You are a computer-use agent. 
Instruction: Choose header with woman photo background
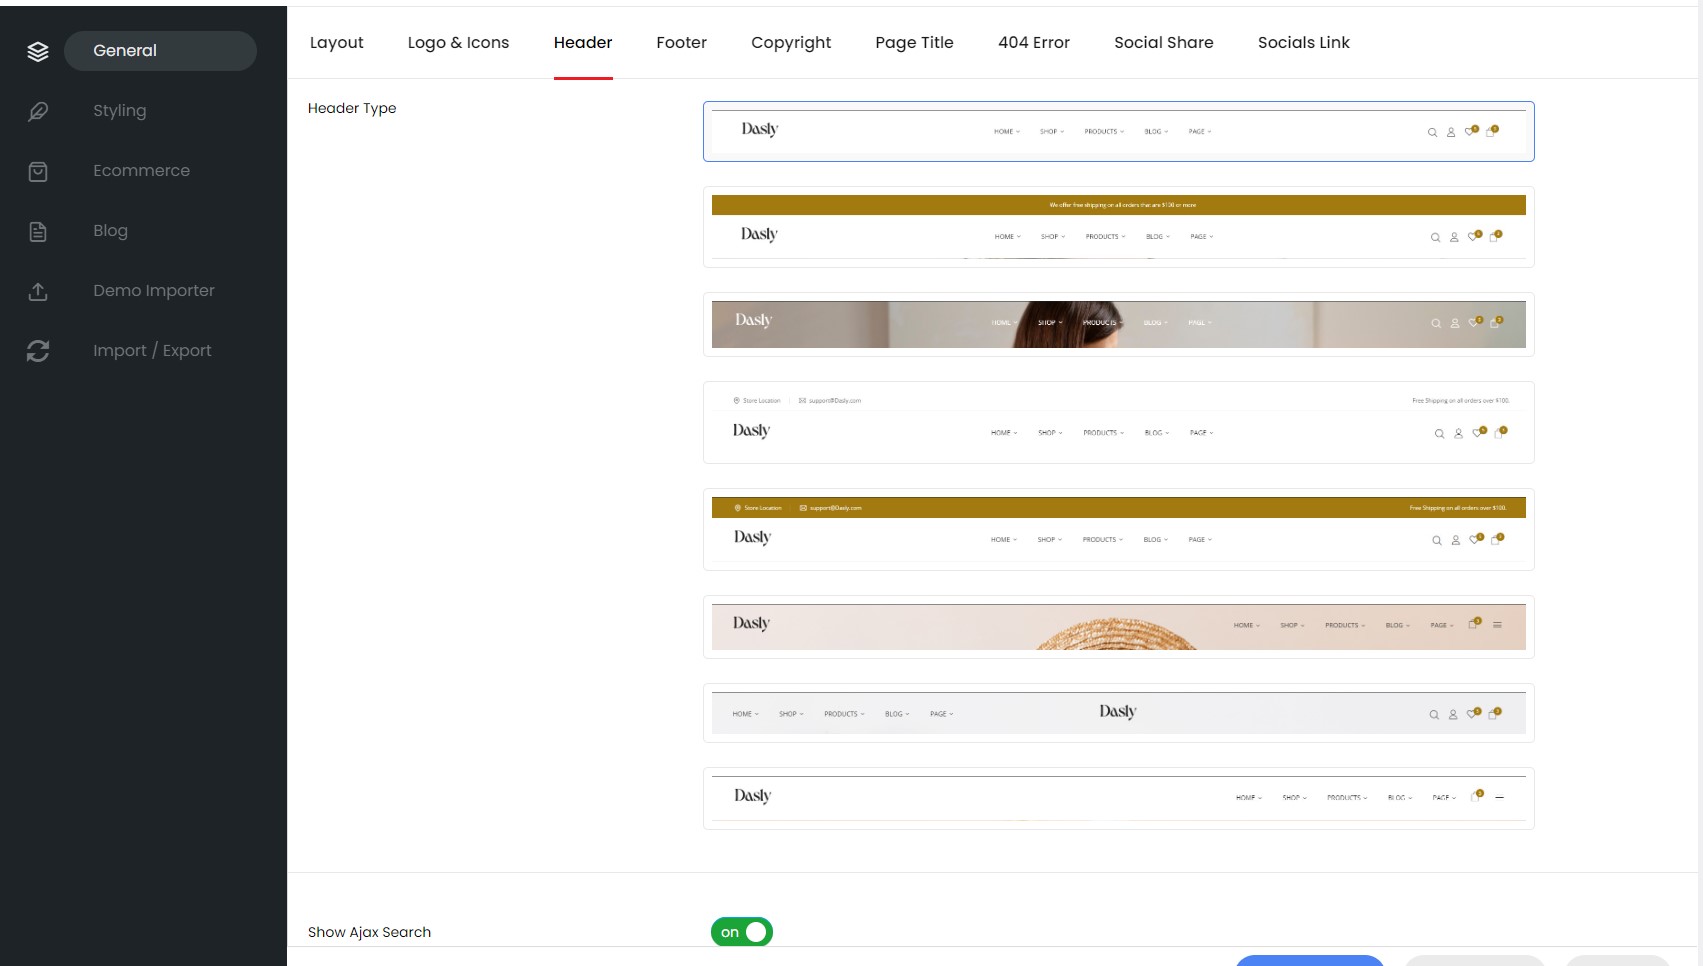click(1119, 324)
